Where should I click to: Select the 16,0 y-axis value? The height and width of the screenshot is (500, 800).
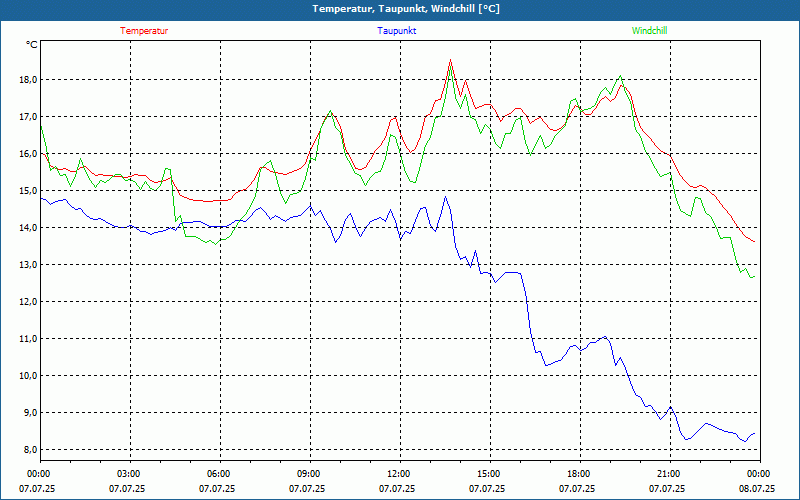click(29, 154)
